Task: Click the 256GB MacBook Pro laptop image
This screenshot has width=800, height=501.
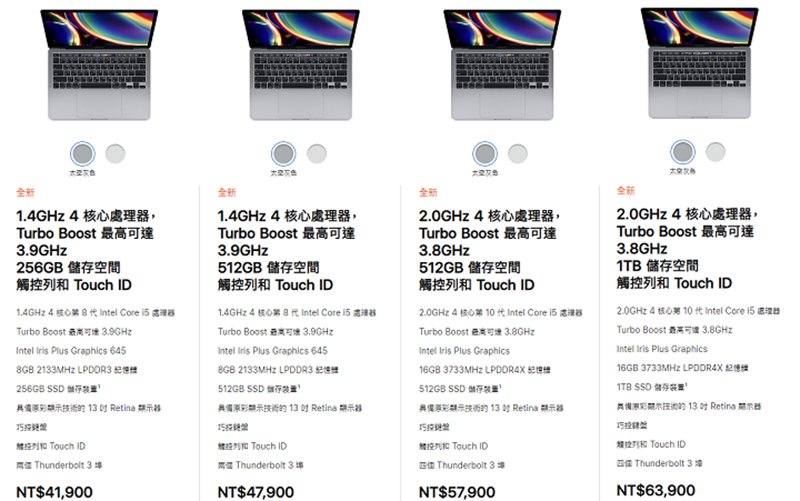Action: [x=99, y=65]
